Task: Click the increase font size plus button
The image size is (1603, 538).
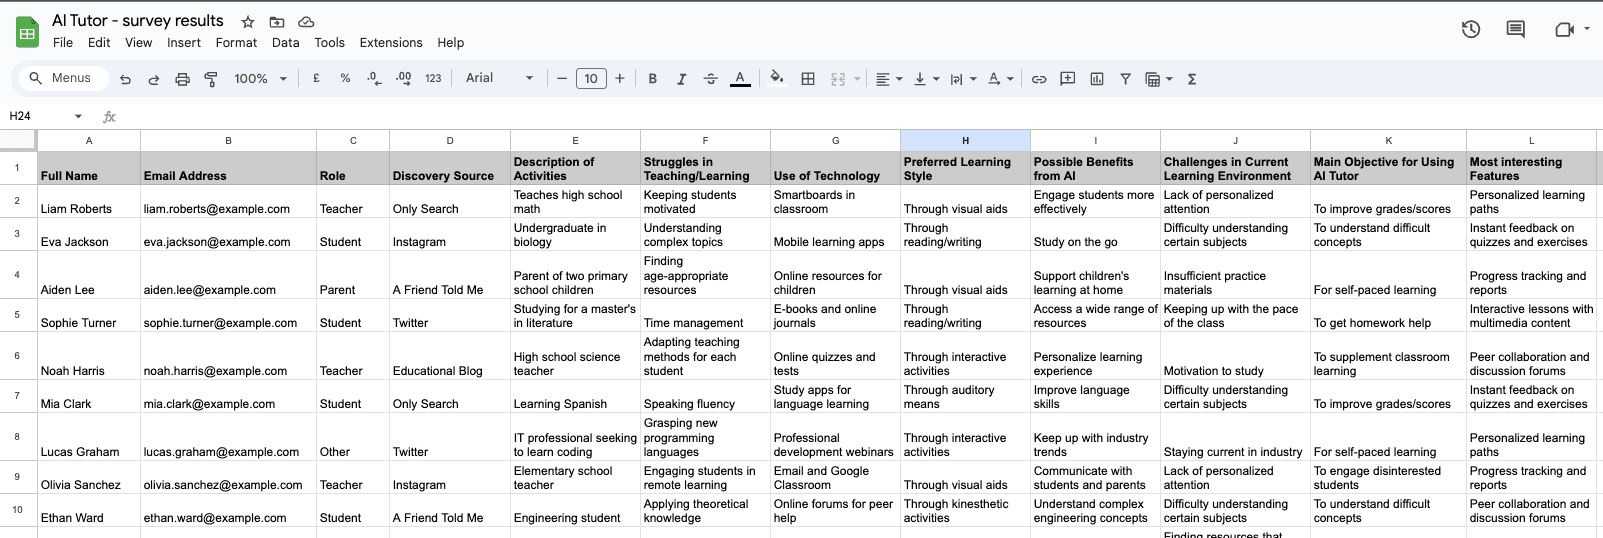Action: pos(620,78)
